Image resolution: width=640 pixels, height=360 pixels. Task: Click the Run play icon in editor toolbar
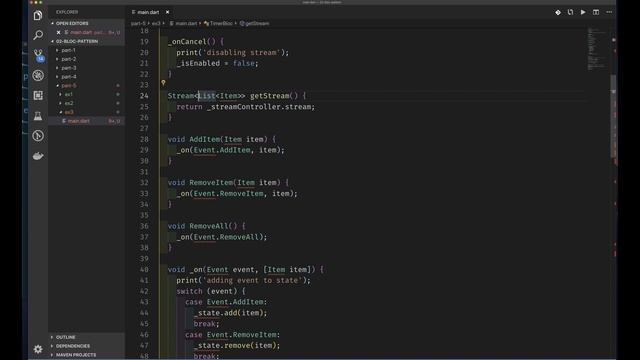pos(583,12)
